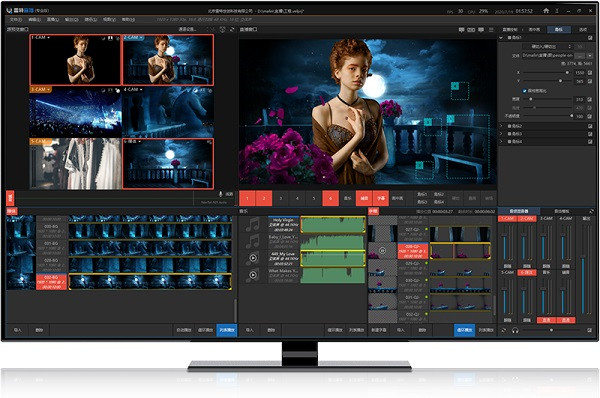Click the microphone icon below camera grid
The height and width of the screenshot is (398, 600).
click(221, 194)
